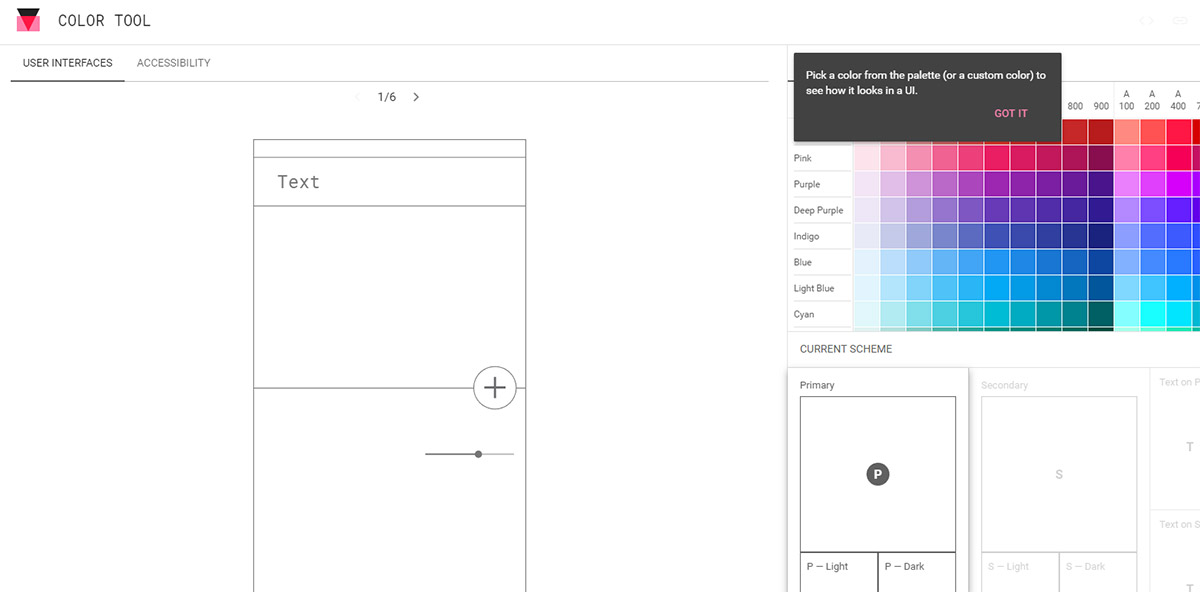1200x592 pixels.
Task: Pick the Red 900 color swatch
Action: [1100, 132]
